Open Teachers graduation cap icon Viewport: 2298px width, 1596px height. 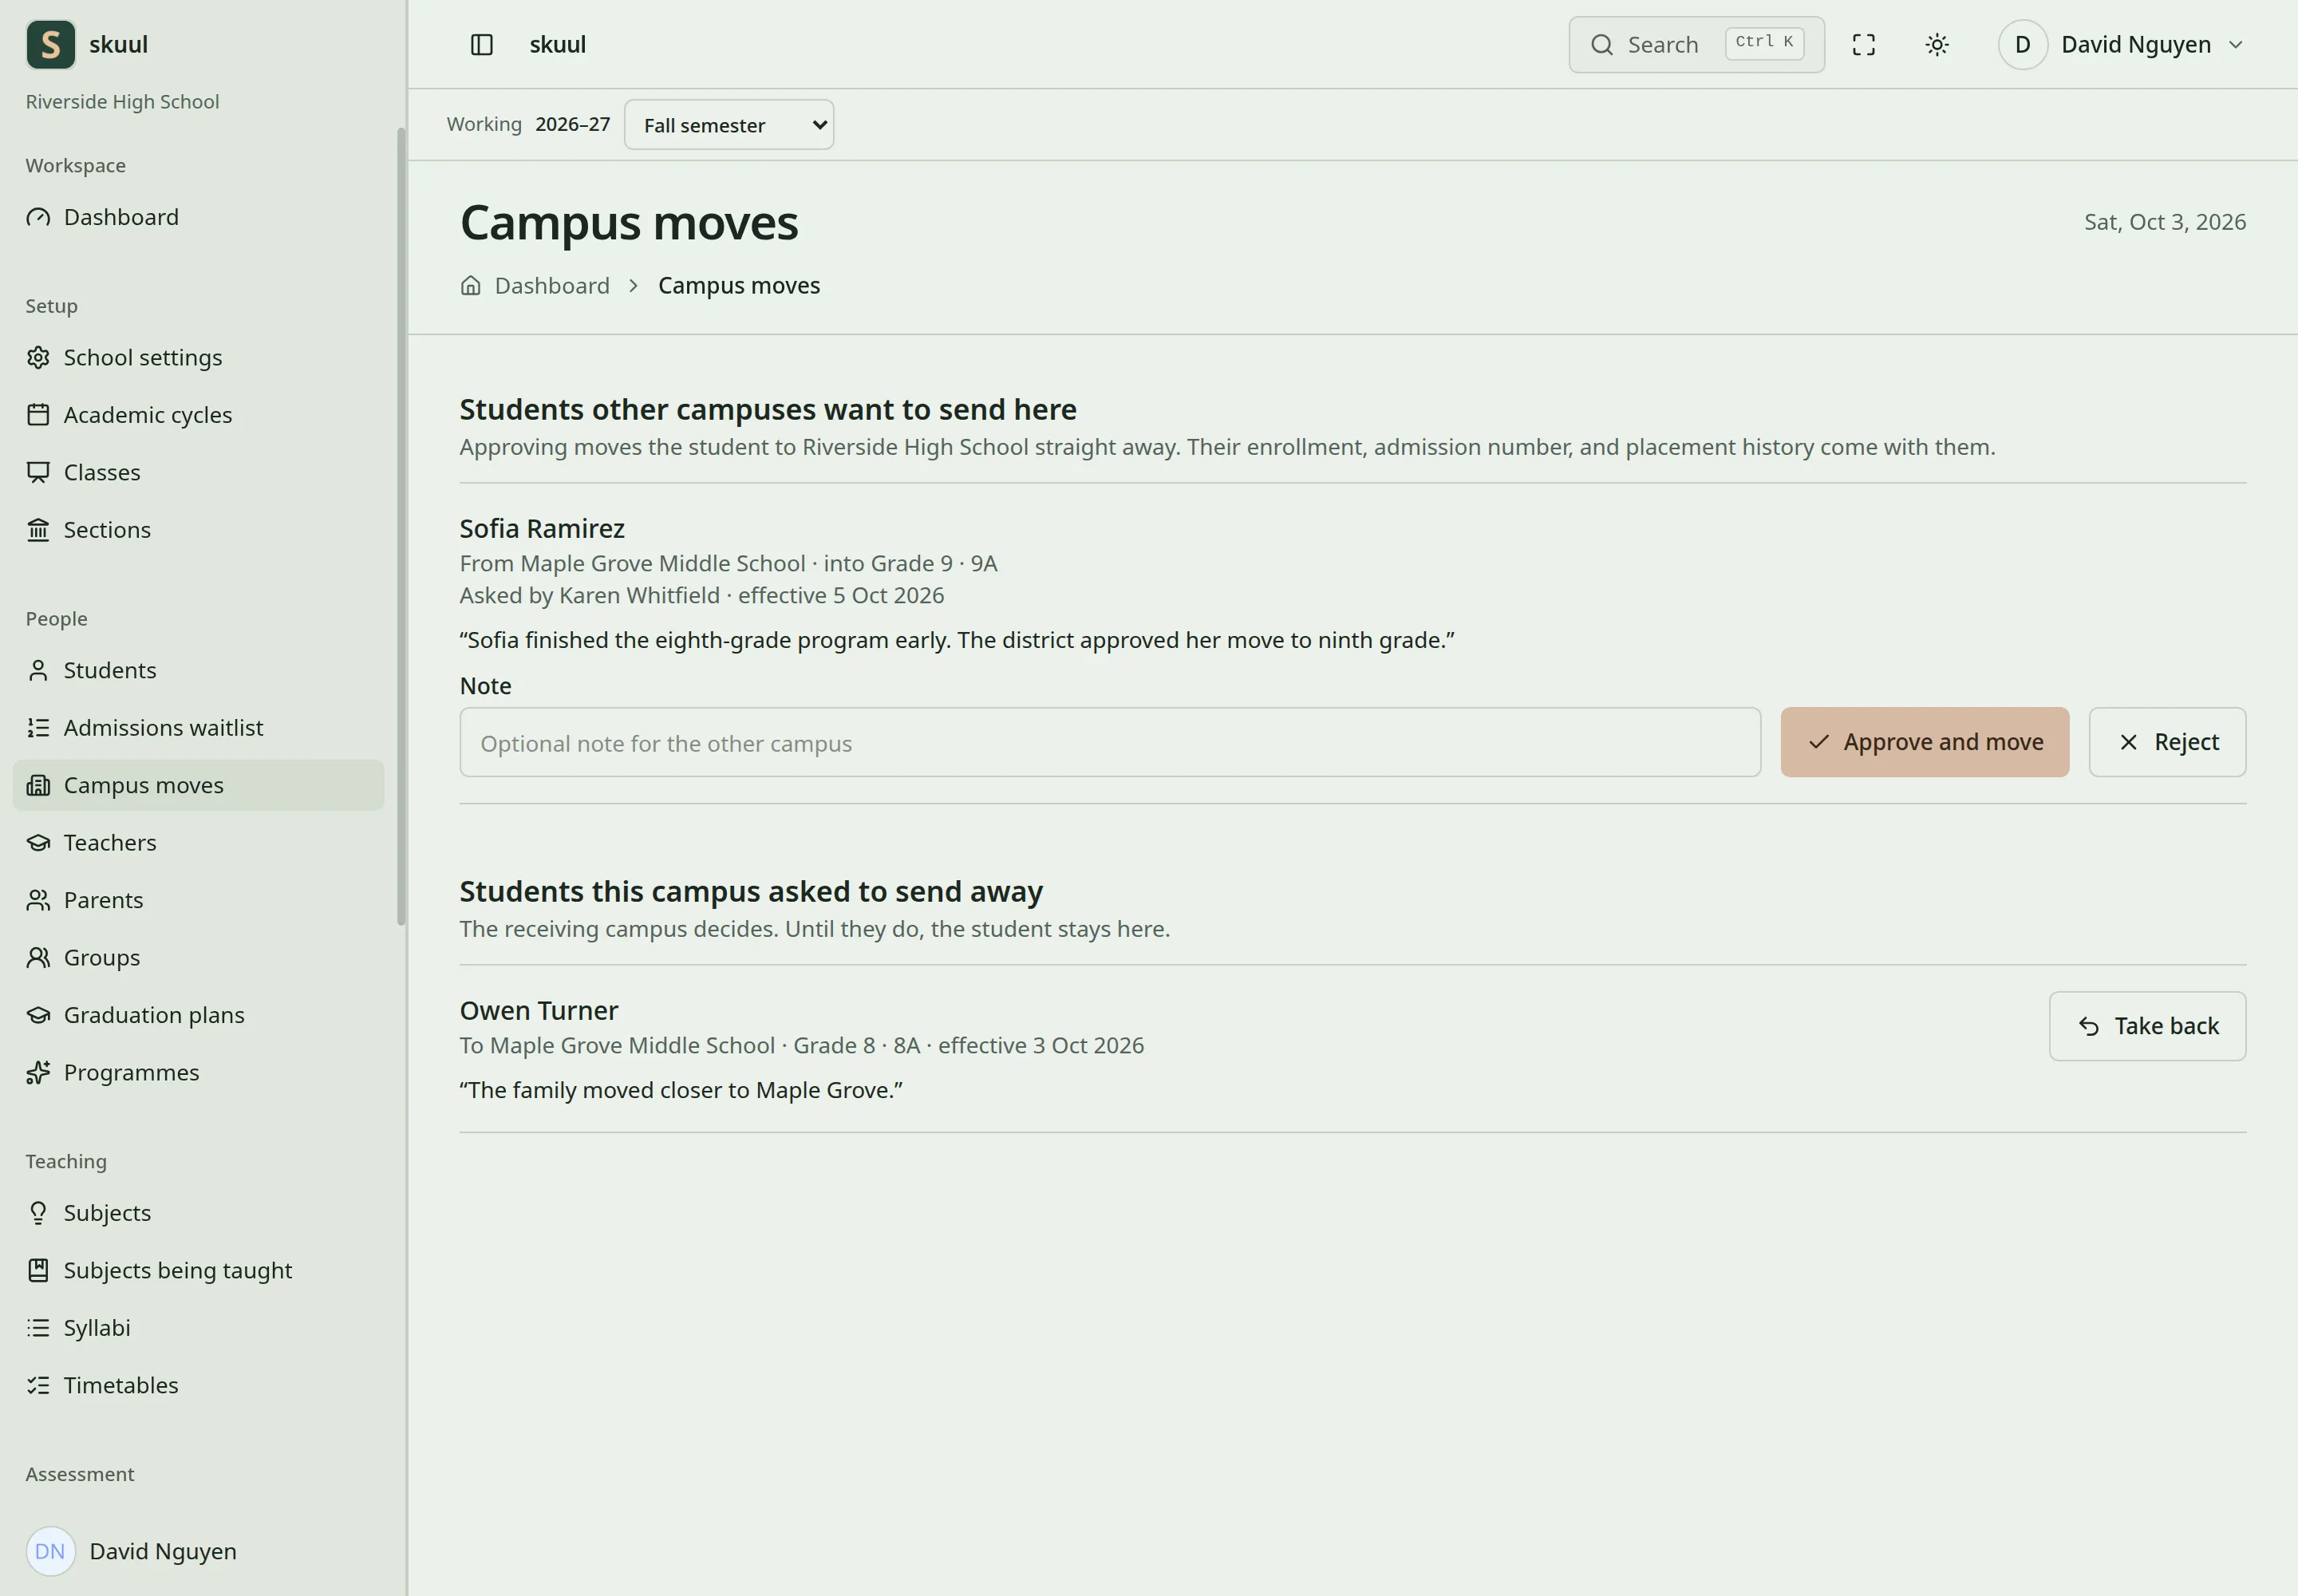pos(38,843)
